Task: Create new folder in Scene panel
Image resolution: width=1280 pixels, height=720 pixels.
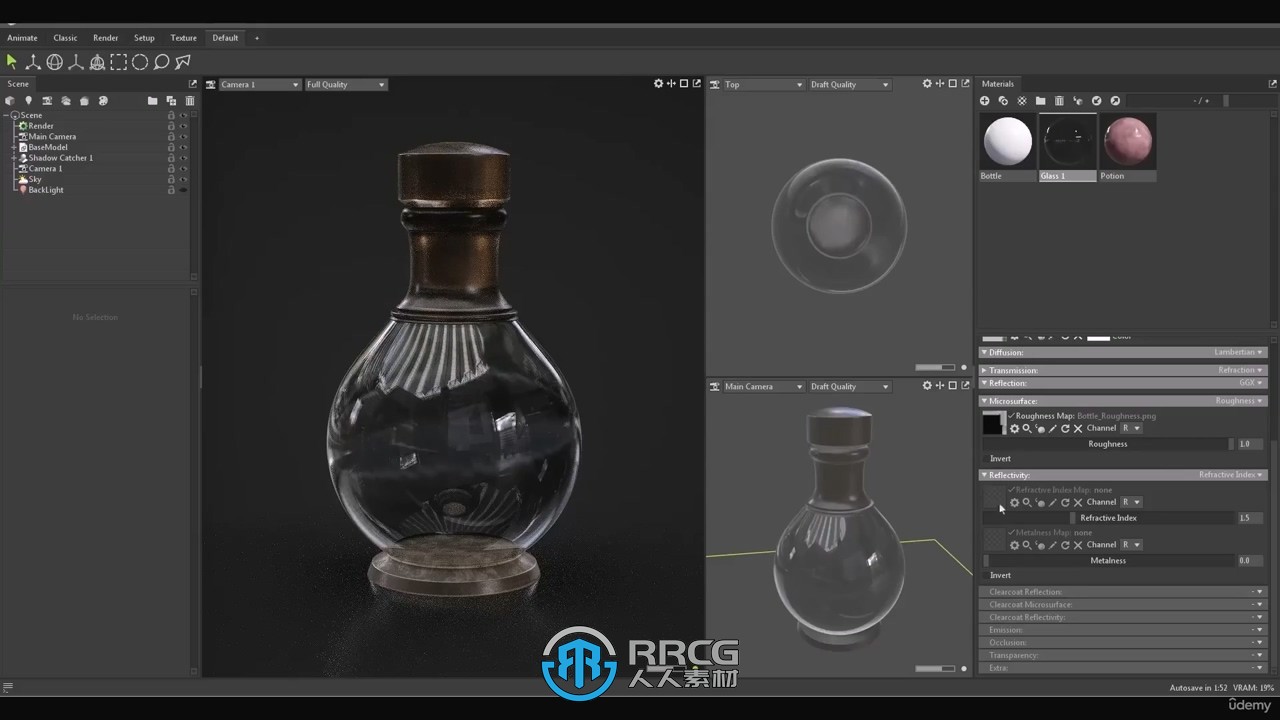Action: 152,101
